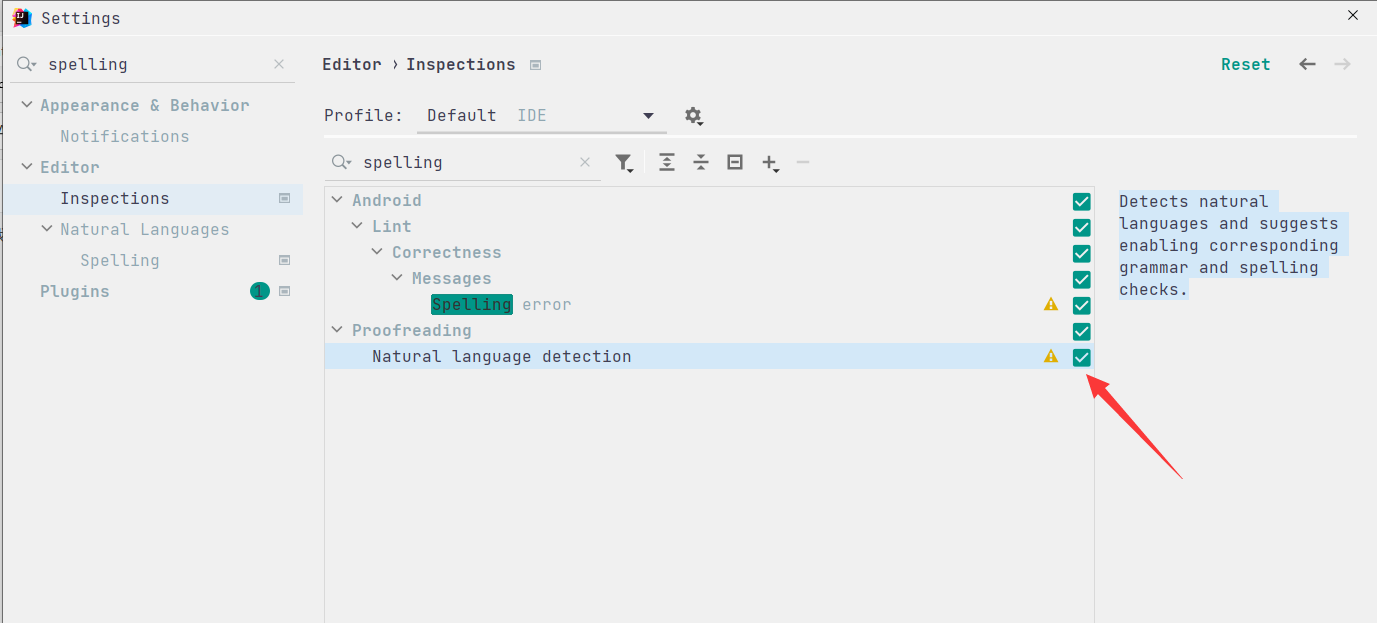The image size is (1377, 623).
Task: Click the Settings window title text
Action: [81, 18]
